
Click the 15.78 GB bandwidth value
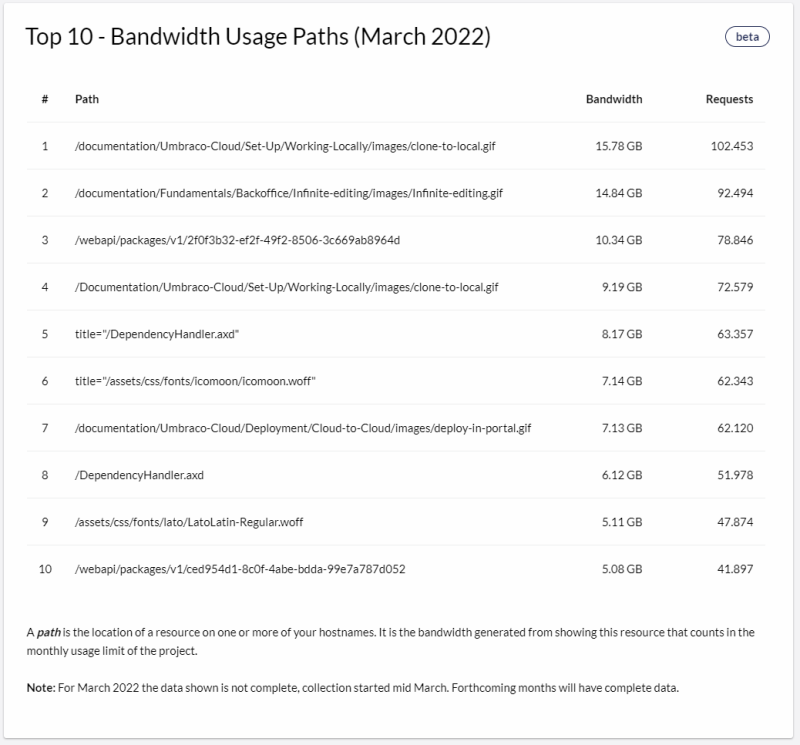pyautogui.click(x=618, y=146)
